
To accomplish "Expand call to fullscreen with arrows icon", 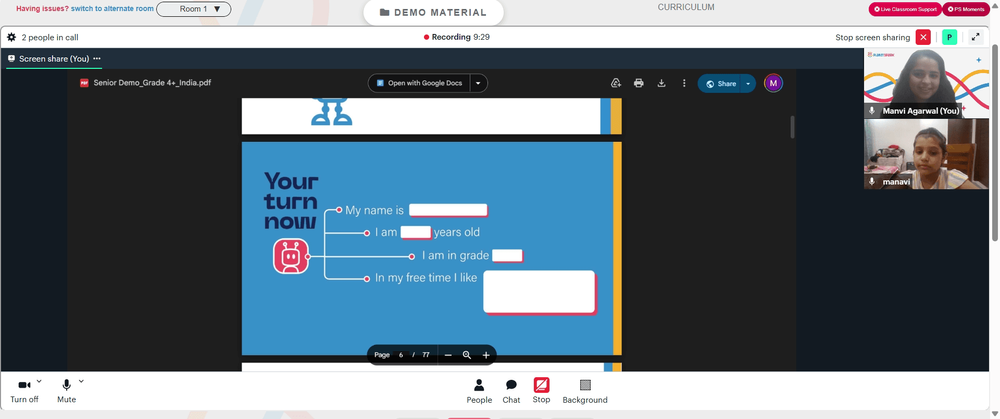I will click(x=976, y=38).
